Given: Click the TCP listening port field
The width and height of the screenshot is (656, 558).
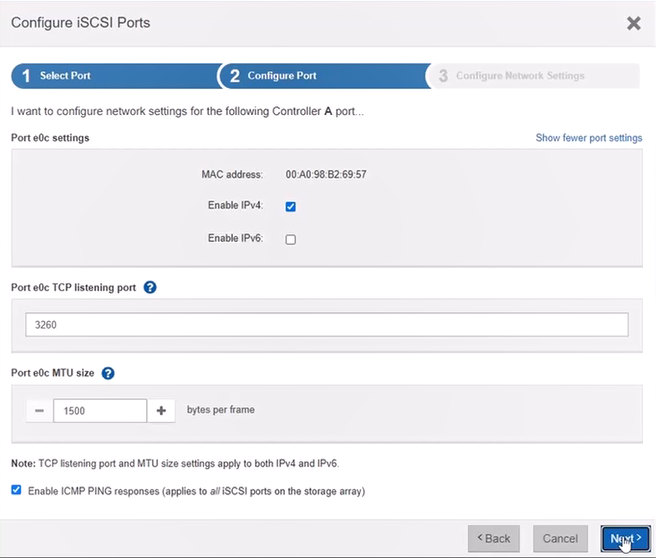Looking at the screenshot, I should coord(326,325).
